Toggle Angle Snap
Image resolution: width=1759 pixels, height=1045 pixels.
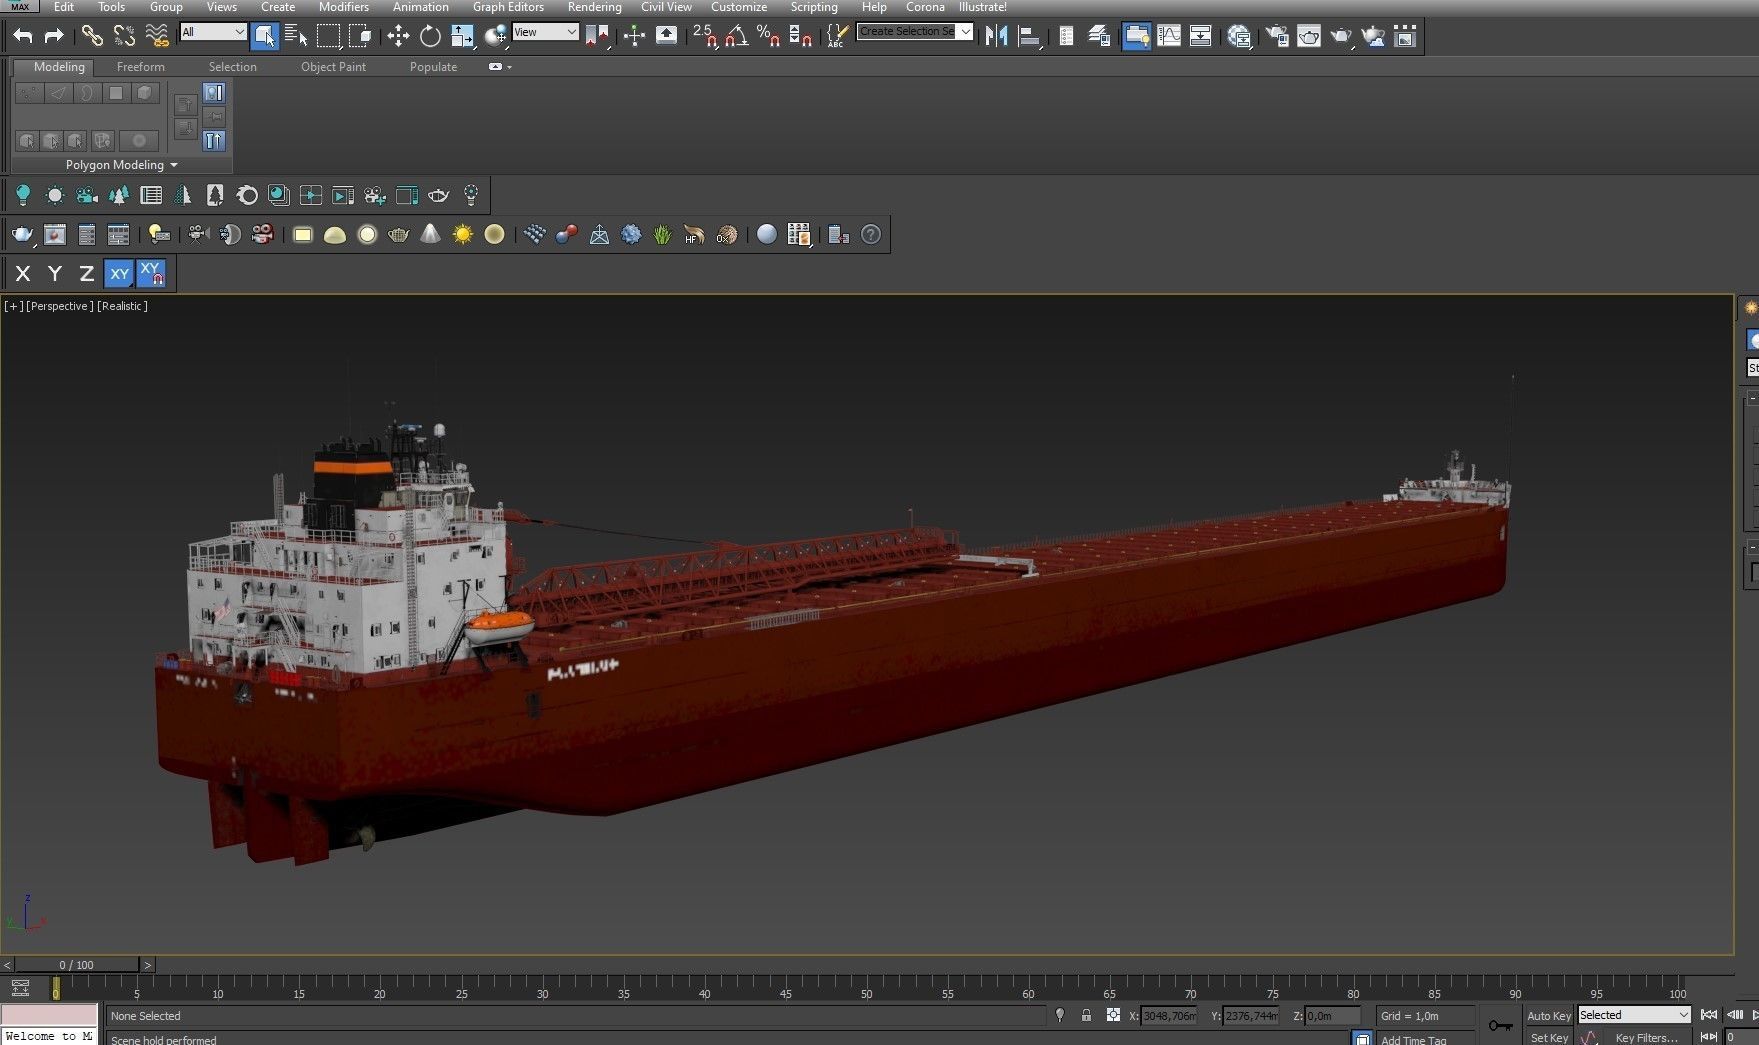coord(736,36)
